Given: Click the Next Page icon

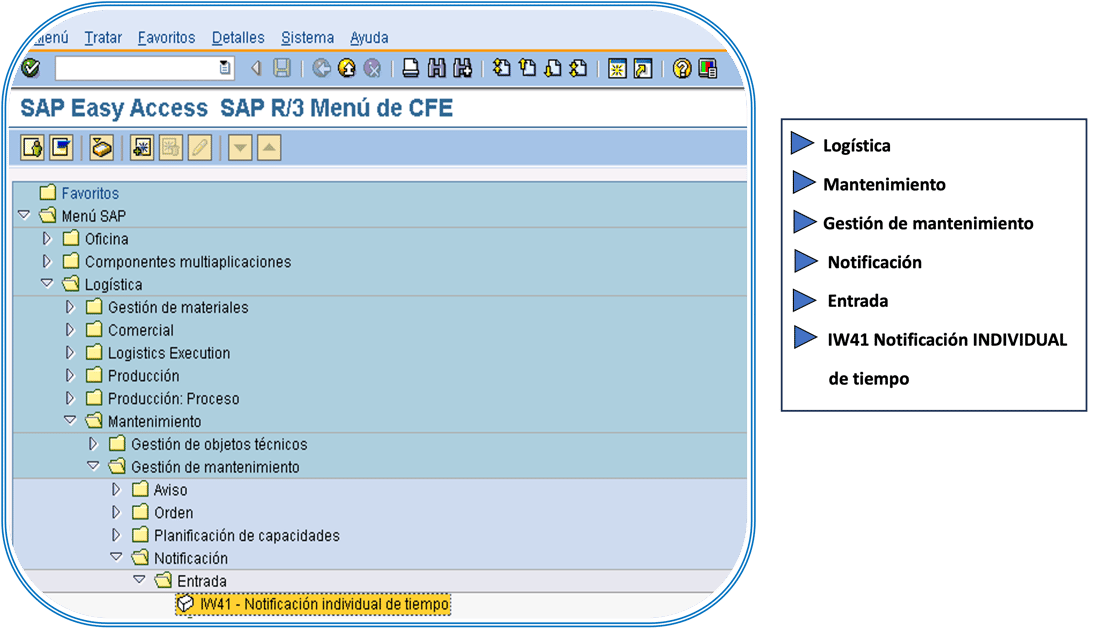Looking at the screenshot, I should (x=553, y=68).
